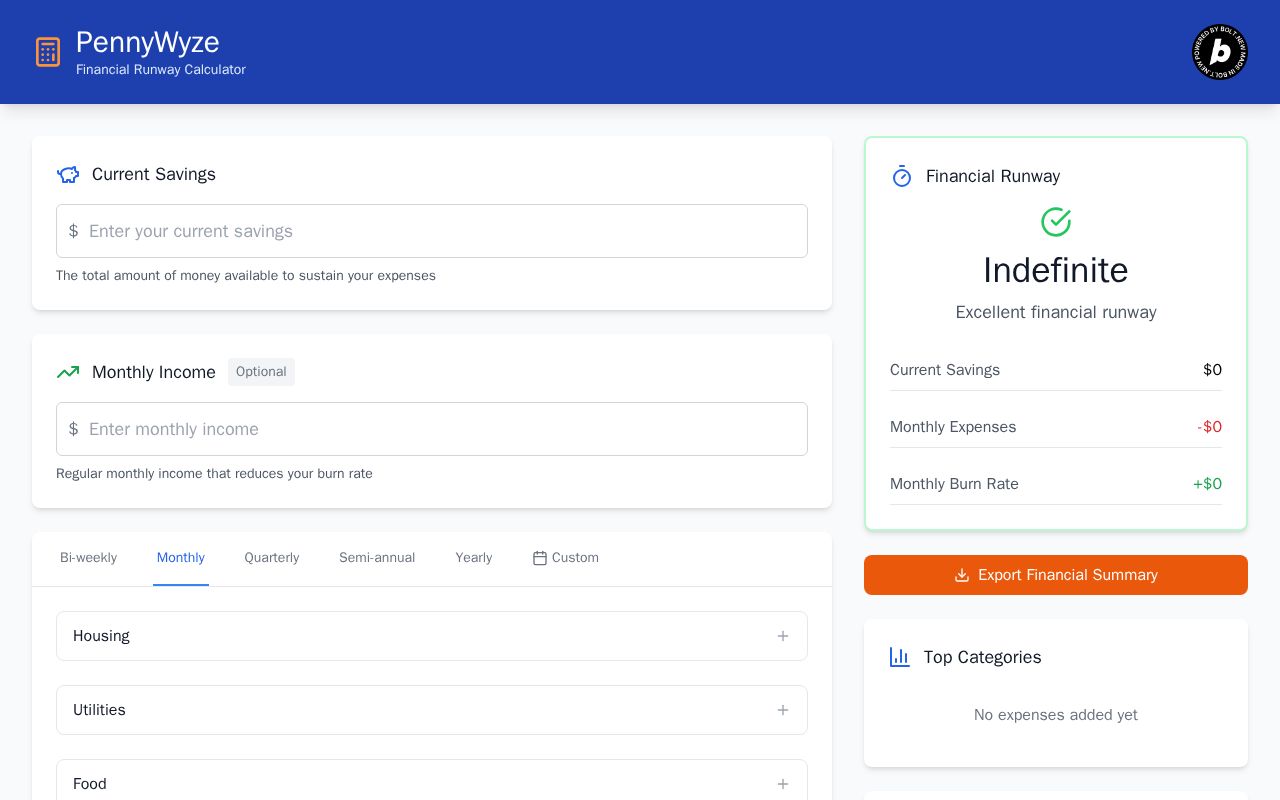Click the calendar icon beside Custom
The image size is (1280, 800).
540,558
